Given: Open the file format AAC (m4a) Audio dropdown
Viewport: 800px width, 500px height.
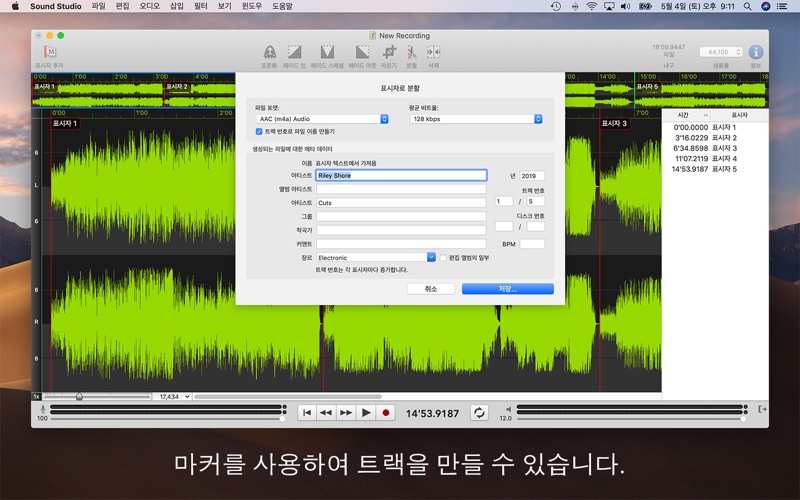Looking at the screenshot, I should (x=322, y=119).
